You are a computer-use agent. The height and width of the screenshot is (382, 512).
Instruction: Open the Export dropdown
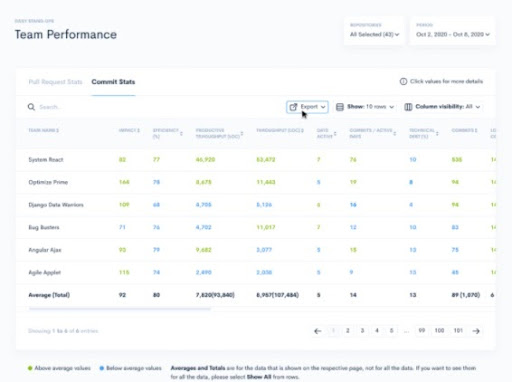(x=307, y=107)
